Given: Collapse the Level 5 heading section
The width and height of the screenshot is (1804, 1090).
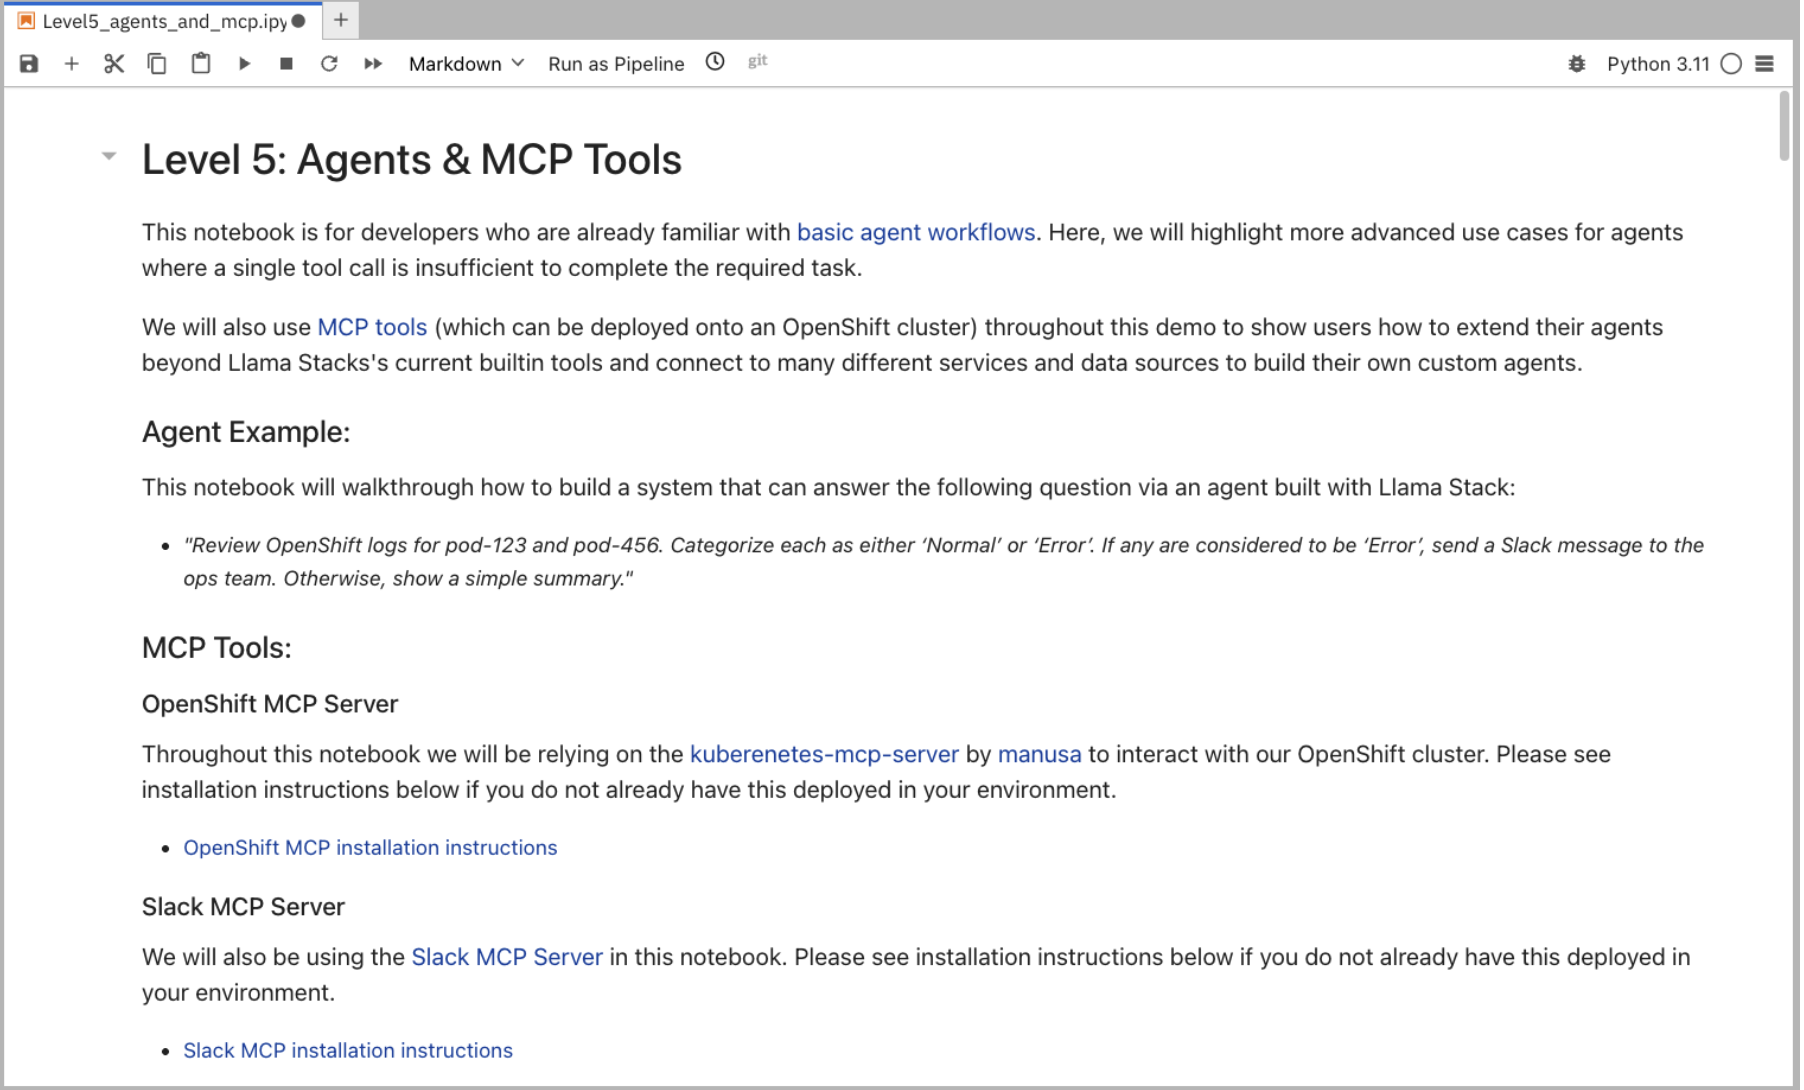Looking at the screenshot, I should pos(109,156).
